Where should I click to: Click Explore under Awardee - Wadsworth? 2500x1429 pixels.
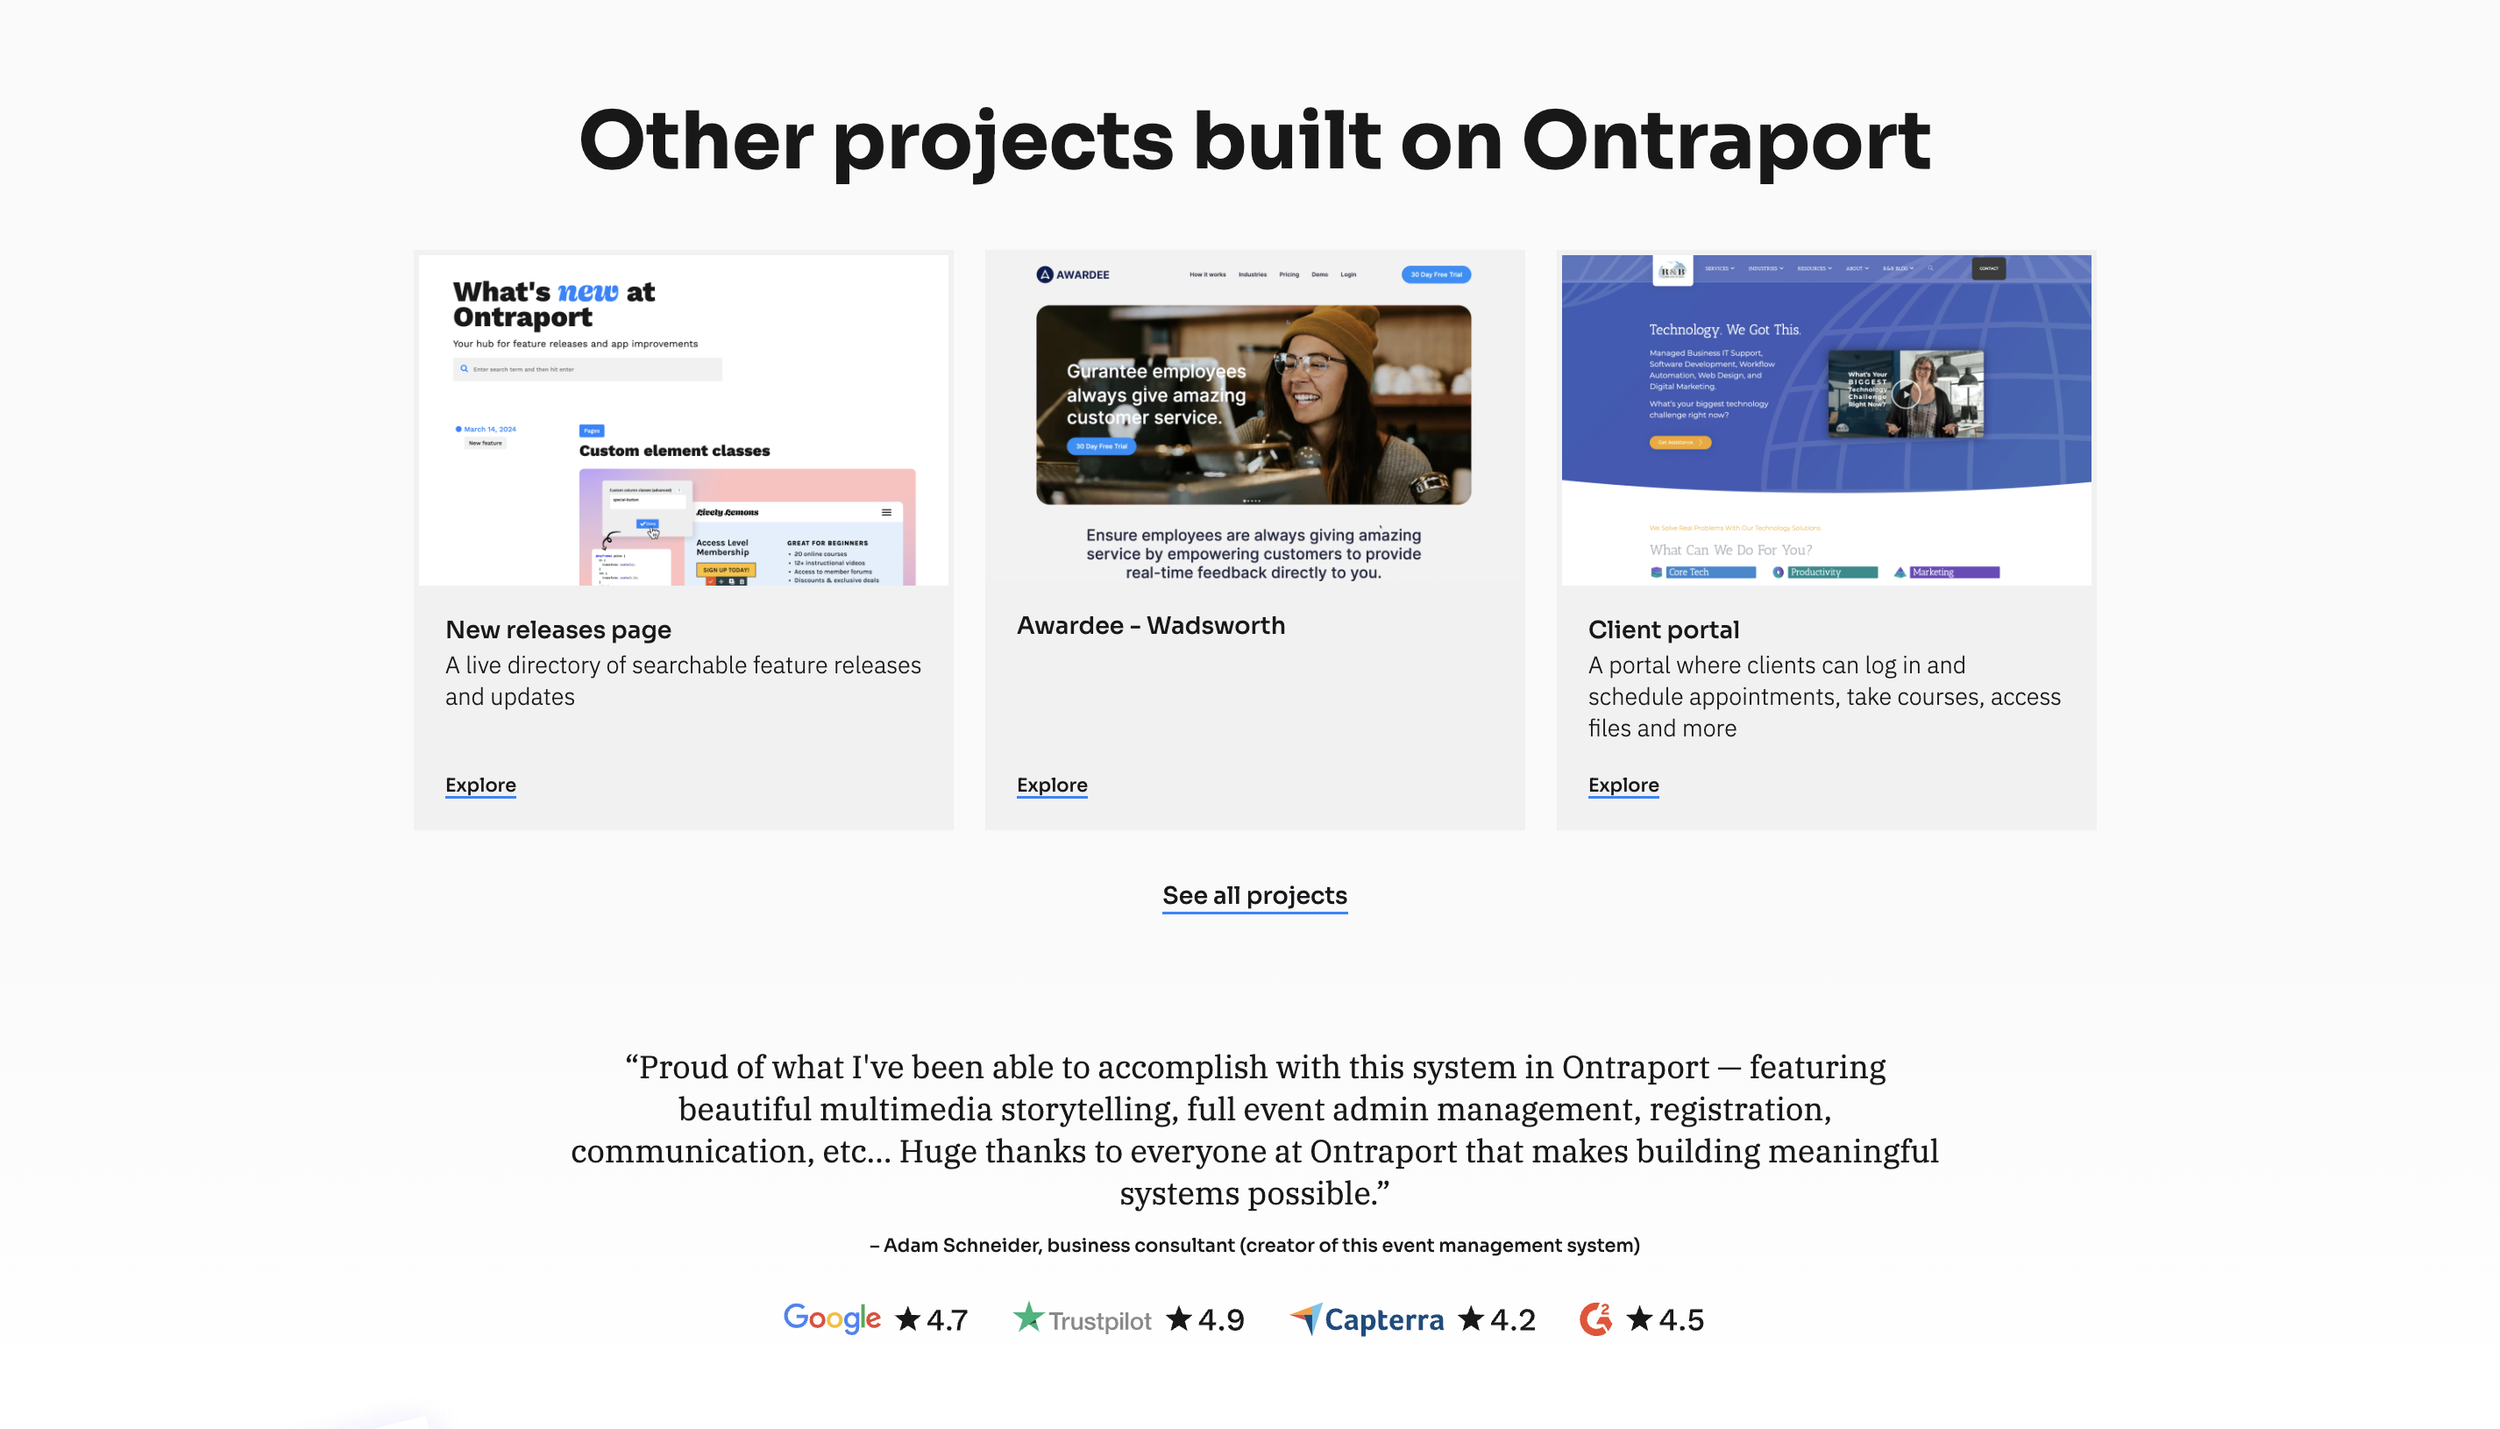click(x=1051, y=785)
